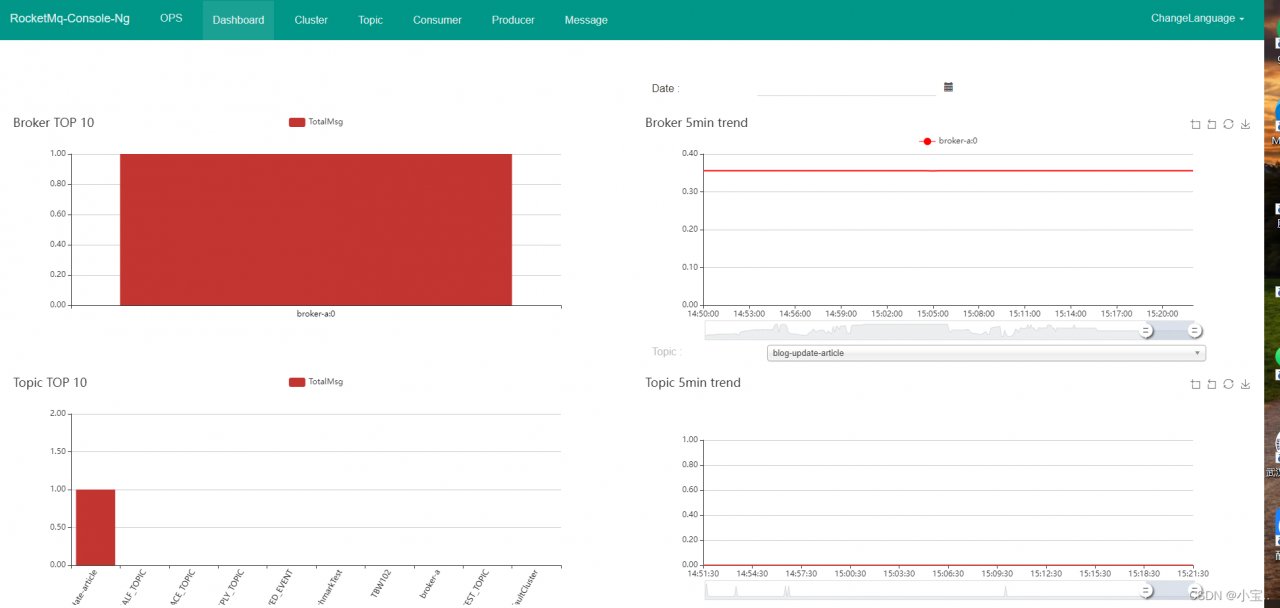
Task: Click zoom reset icon in Broker 5min trend
Action: click(x=1212, y=124)
